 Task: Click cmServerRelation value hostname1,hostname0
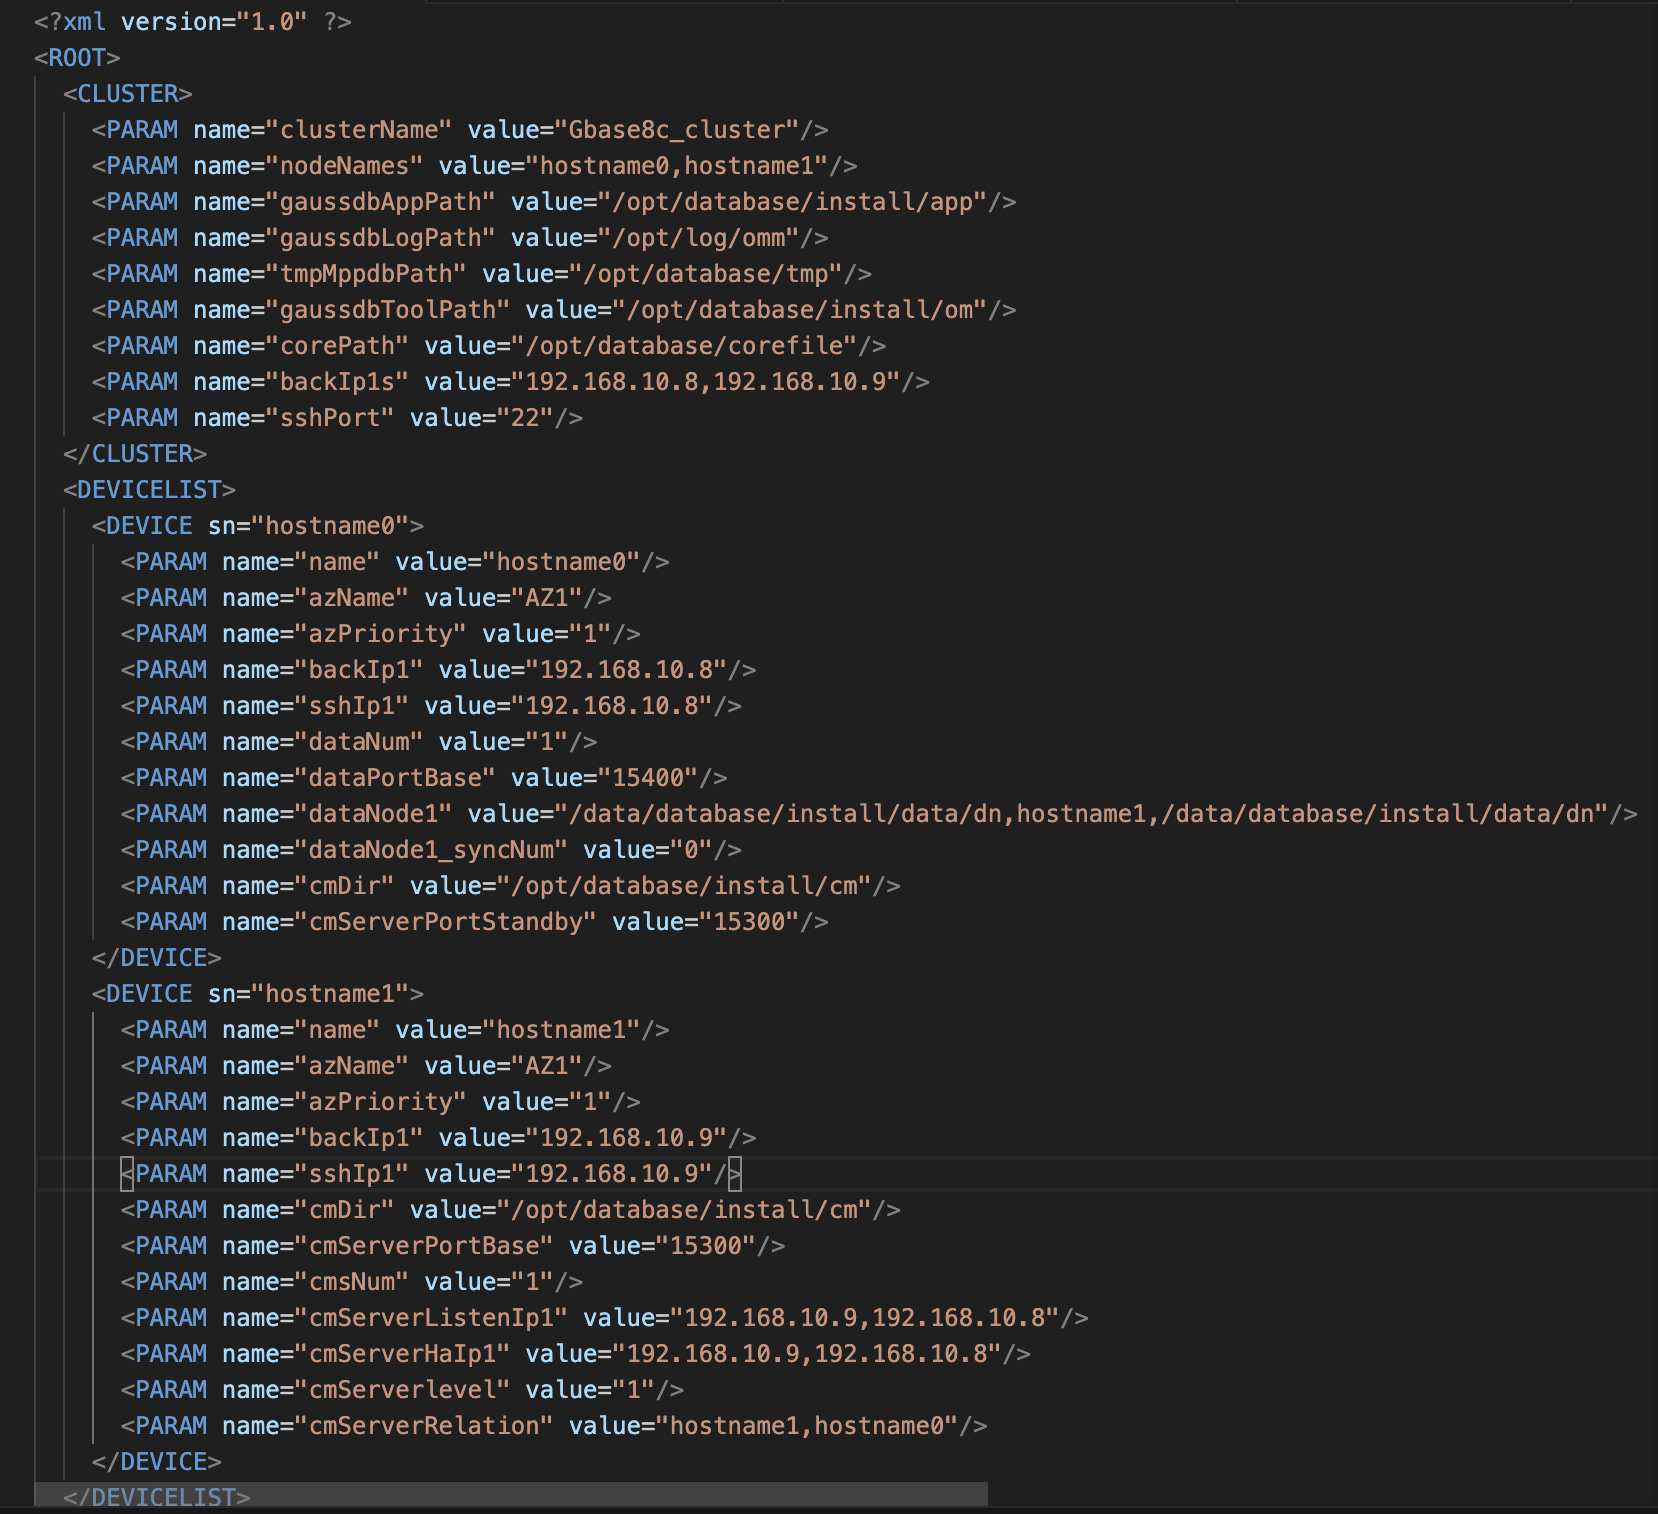807,1426
